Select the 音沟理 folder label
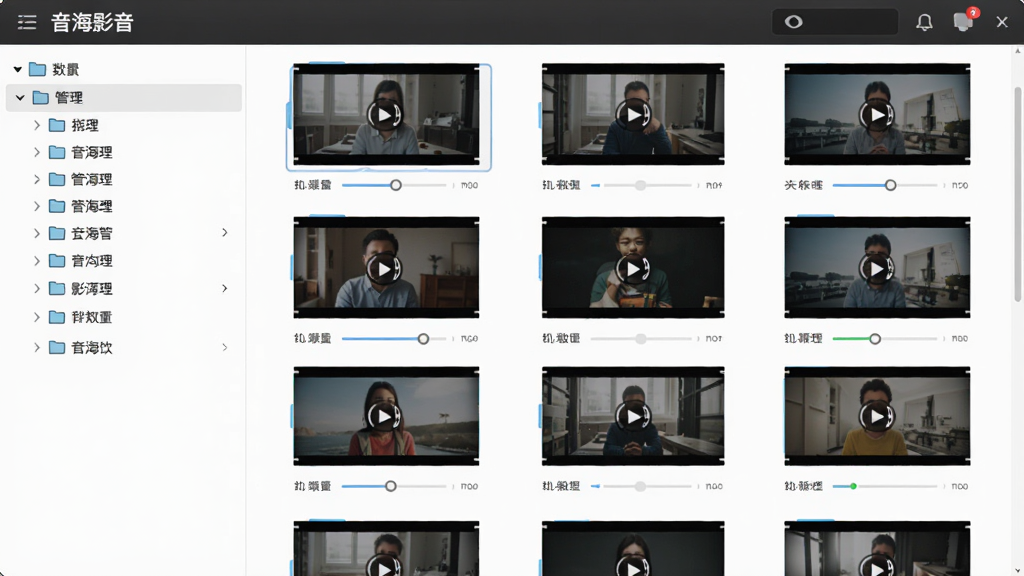Screen dimensions: 1024x576 (x=91, y=261)
